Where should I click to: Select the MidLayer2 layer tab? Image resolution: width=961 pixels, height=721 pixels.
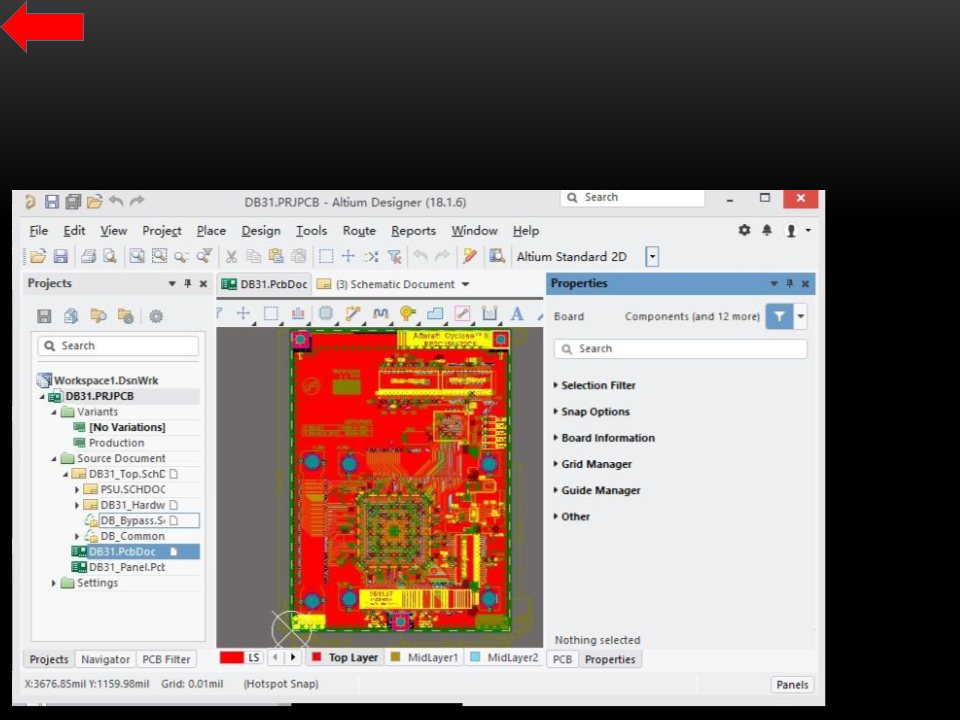click(504, 657)
